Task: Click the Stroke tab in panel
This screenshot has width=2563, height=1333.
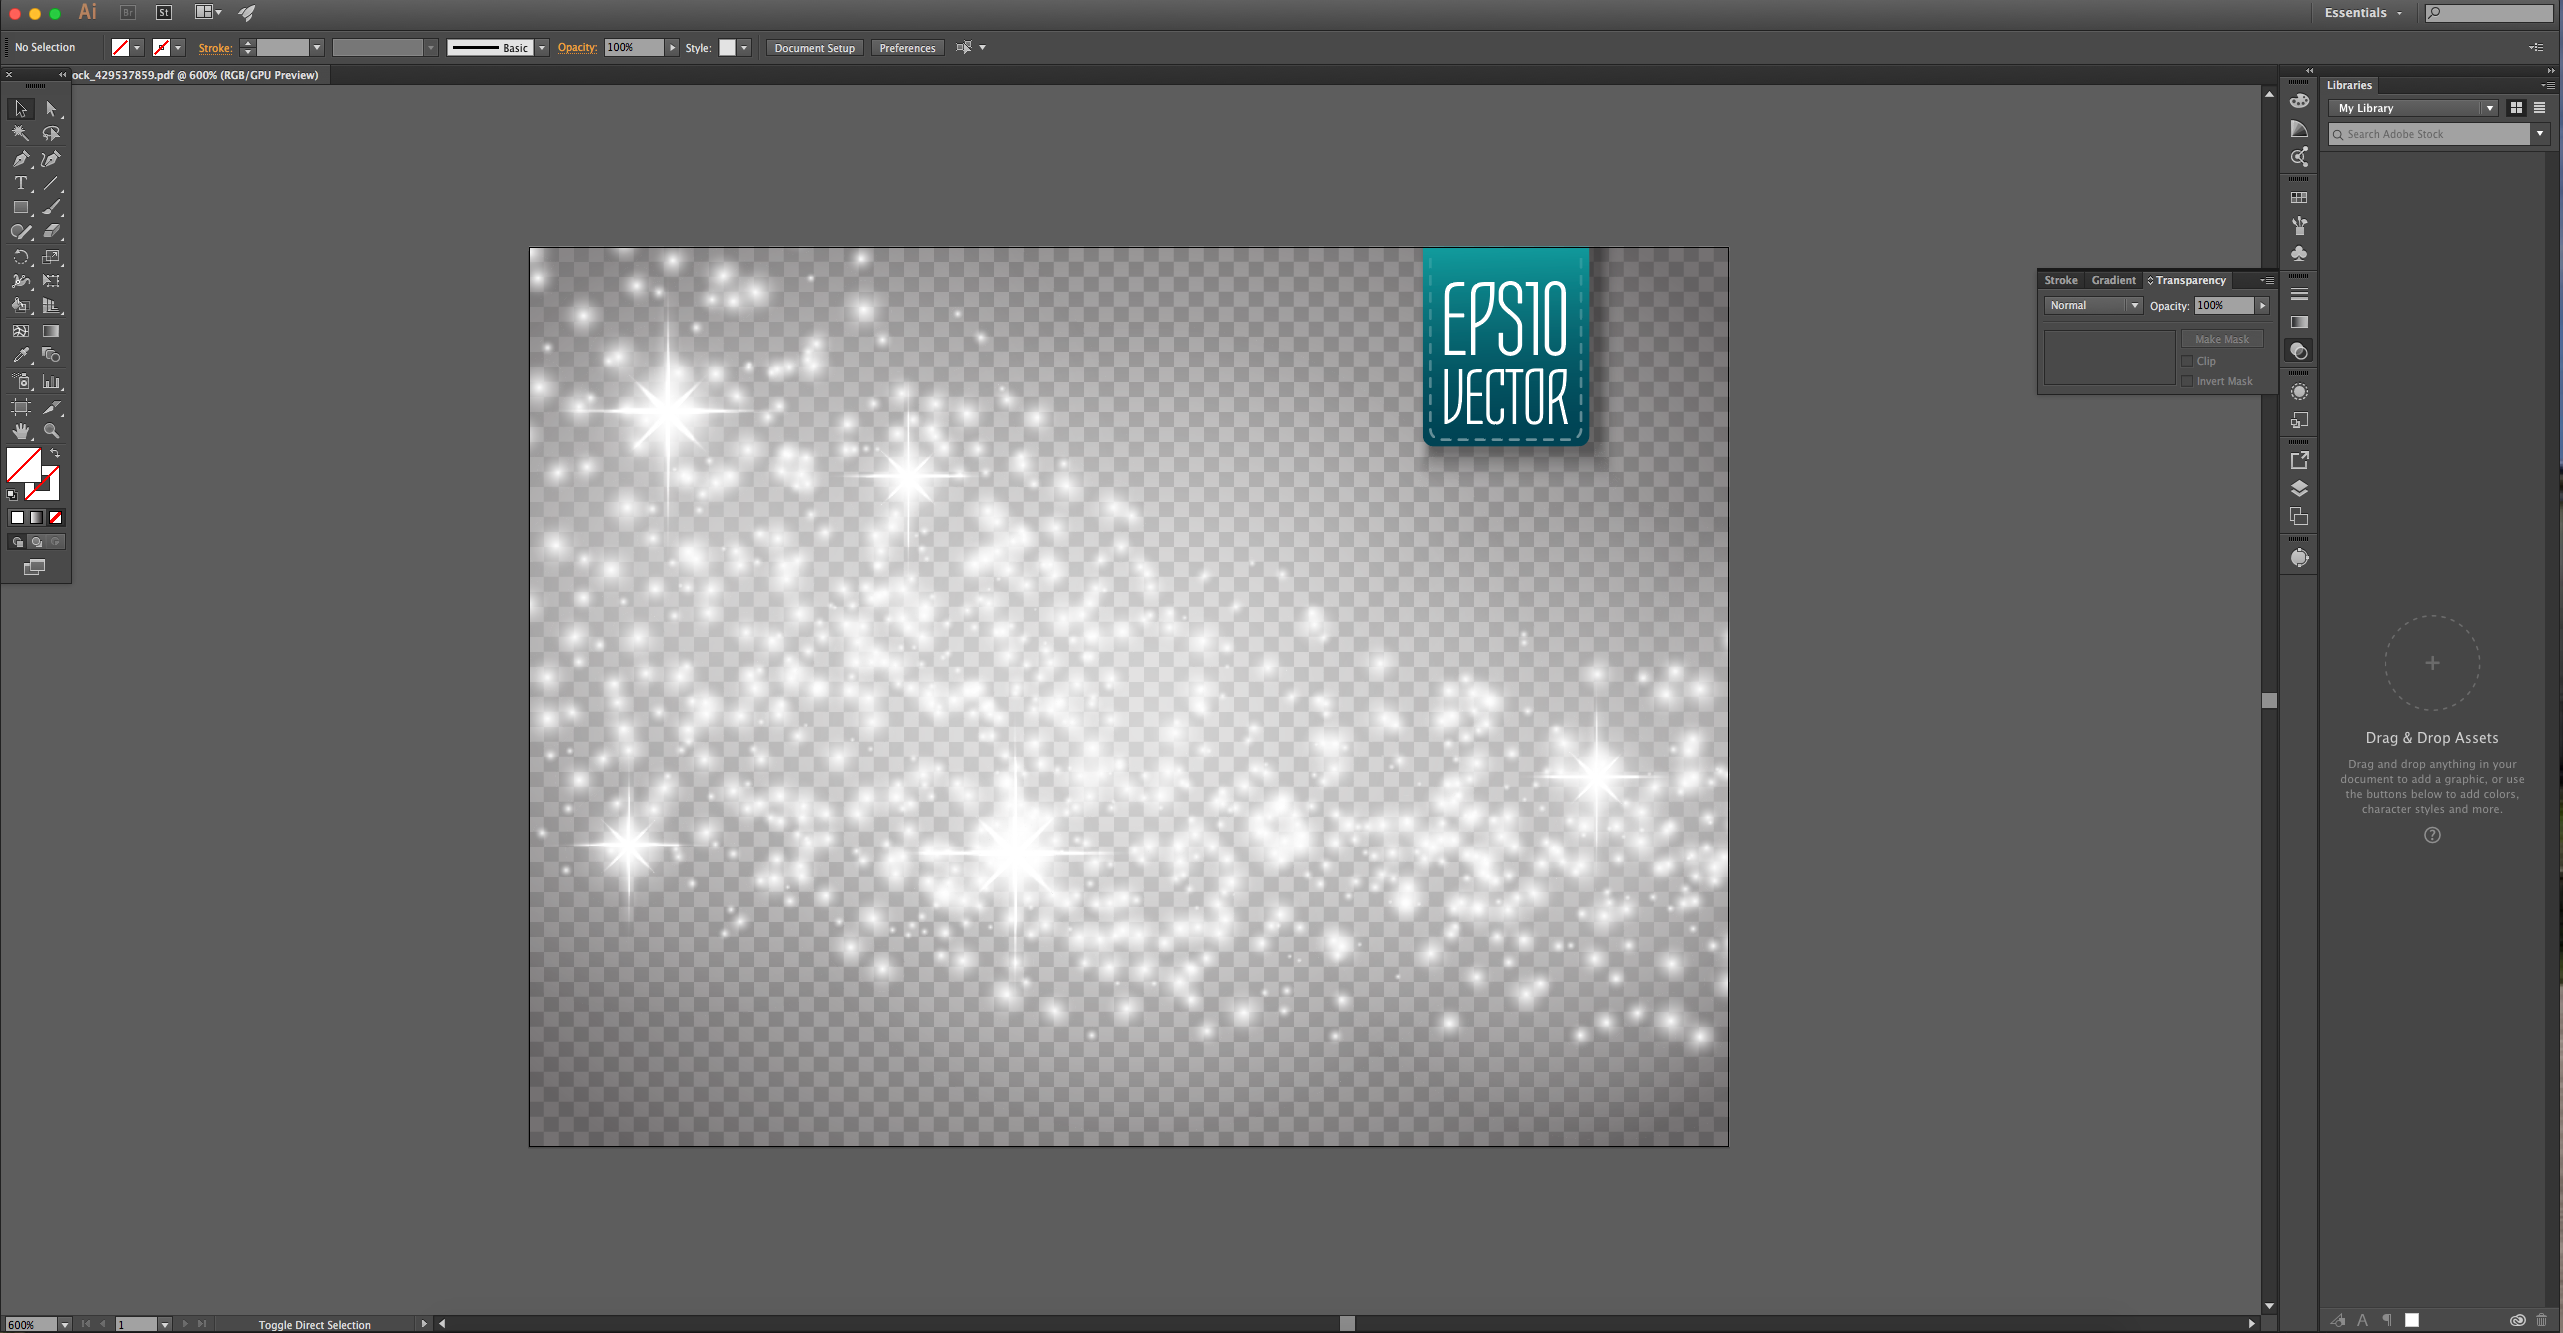Action: [2060, 278]
